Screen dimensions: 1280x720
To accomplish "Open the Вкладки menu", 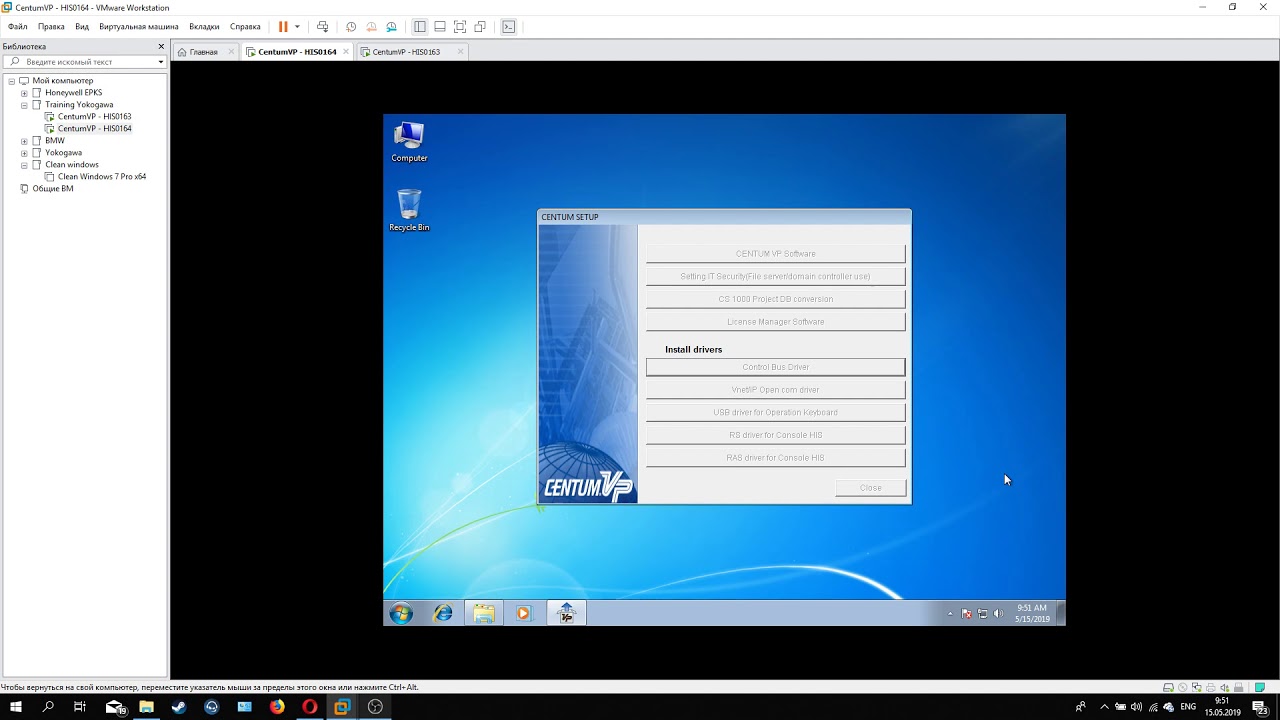I will point(204,27).
